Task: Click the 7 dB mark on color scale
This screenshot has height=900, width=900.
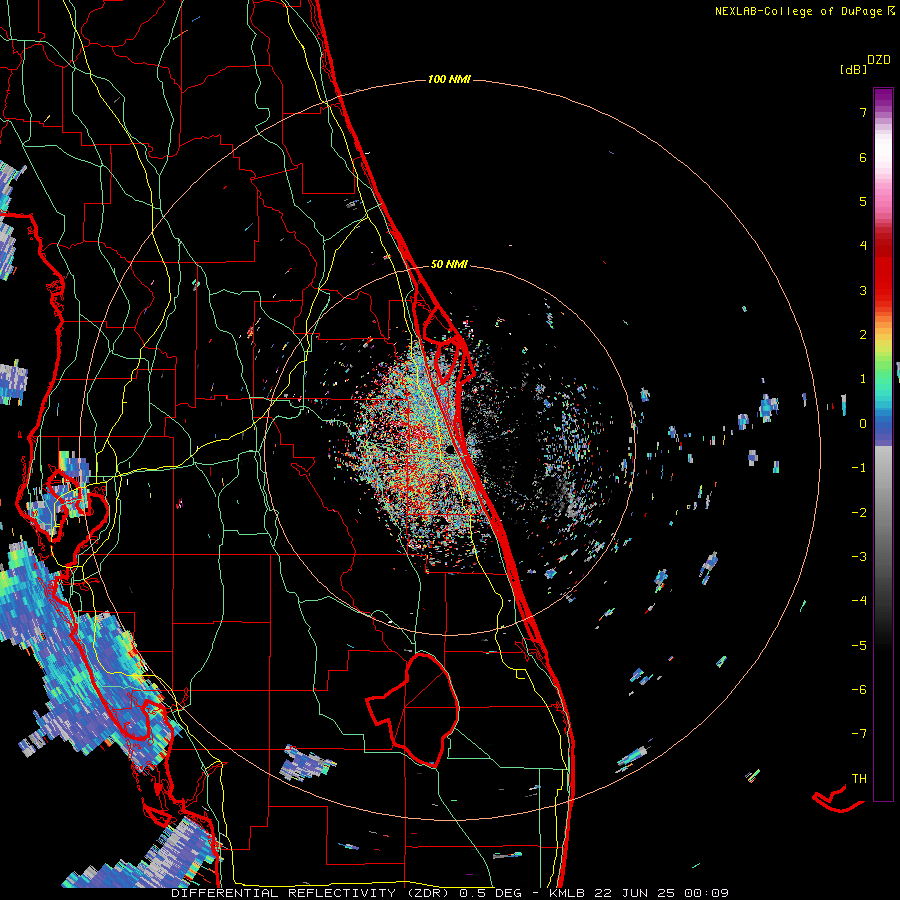Action: [863, 112]
